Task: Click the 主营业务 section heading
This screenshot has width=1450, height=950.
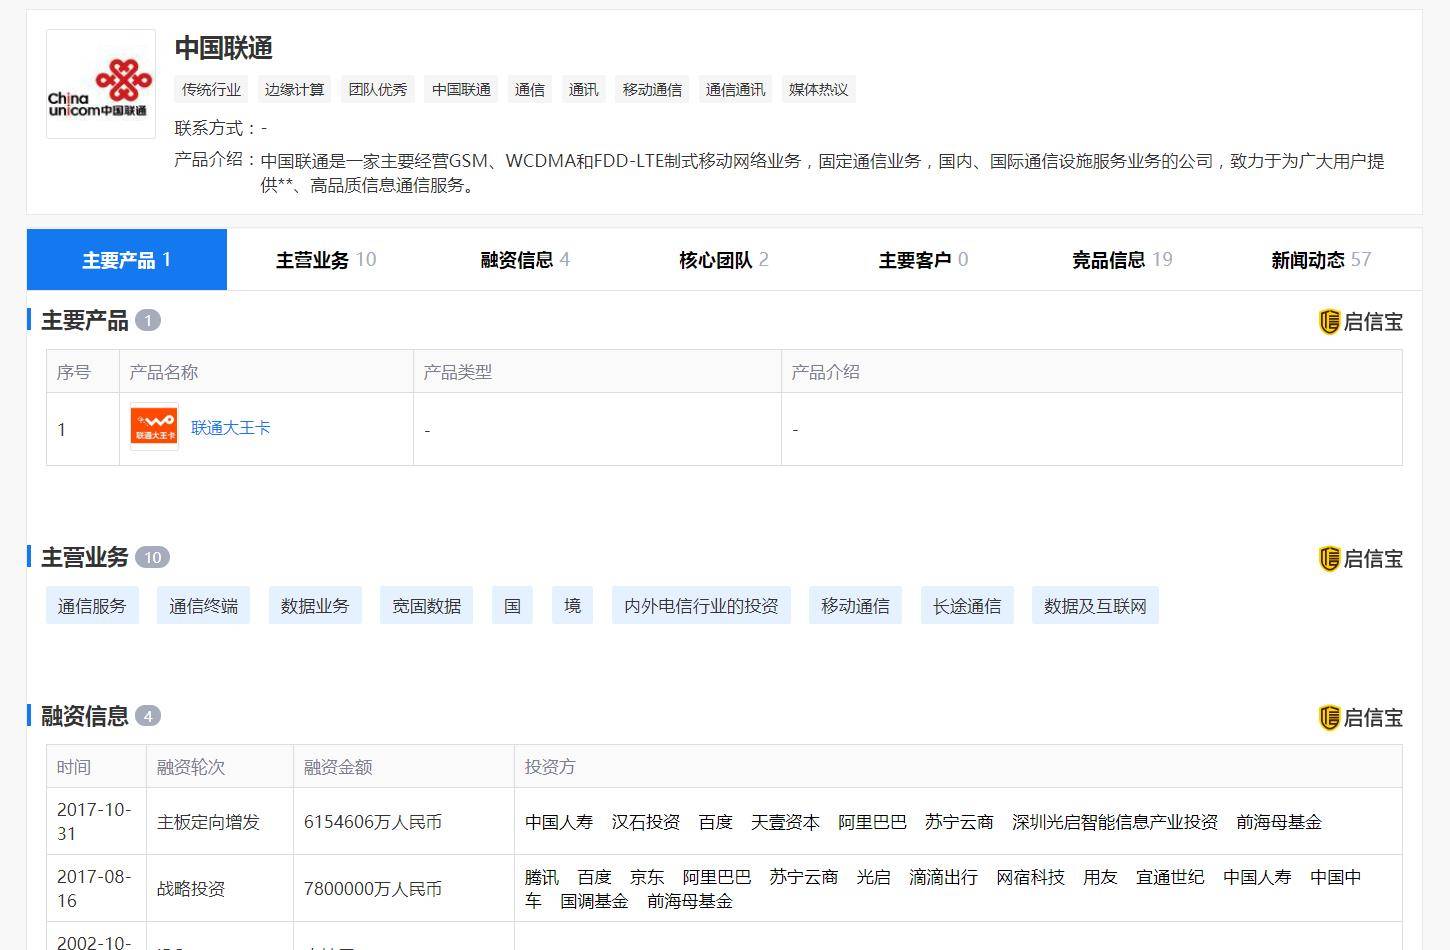Action: pyautogui.click(x=85, y=558)
